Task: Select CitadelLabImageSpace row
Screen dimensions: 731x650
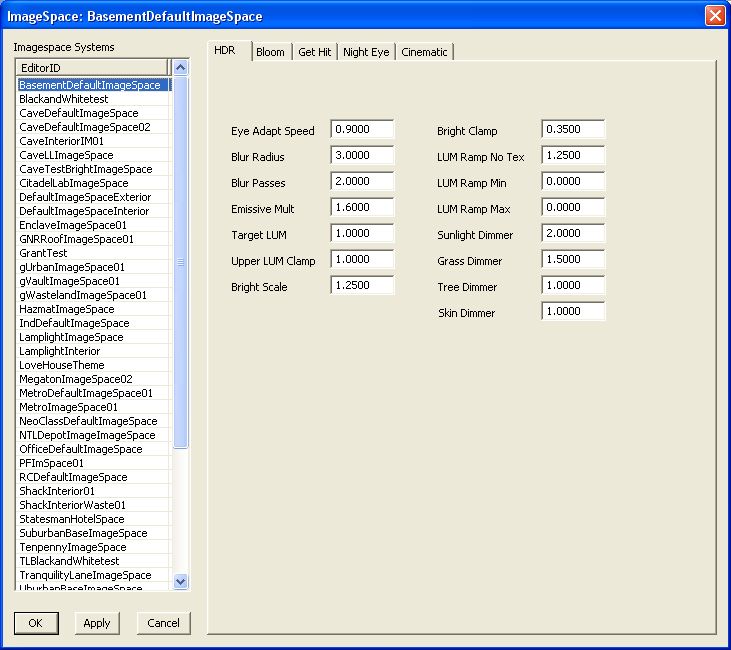Action: tap(93, 183)
